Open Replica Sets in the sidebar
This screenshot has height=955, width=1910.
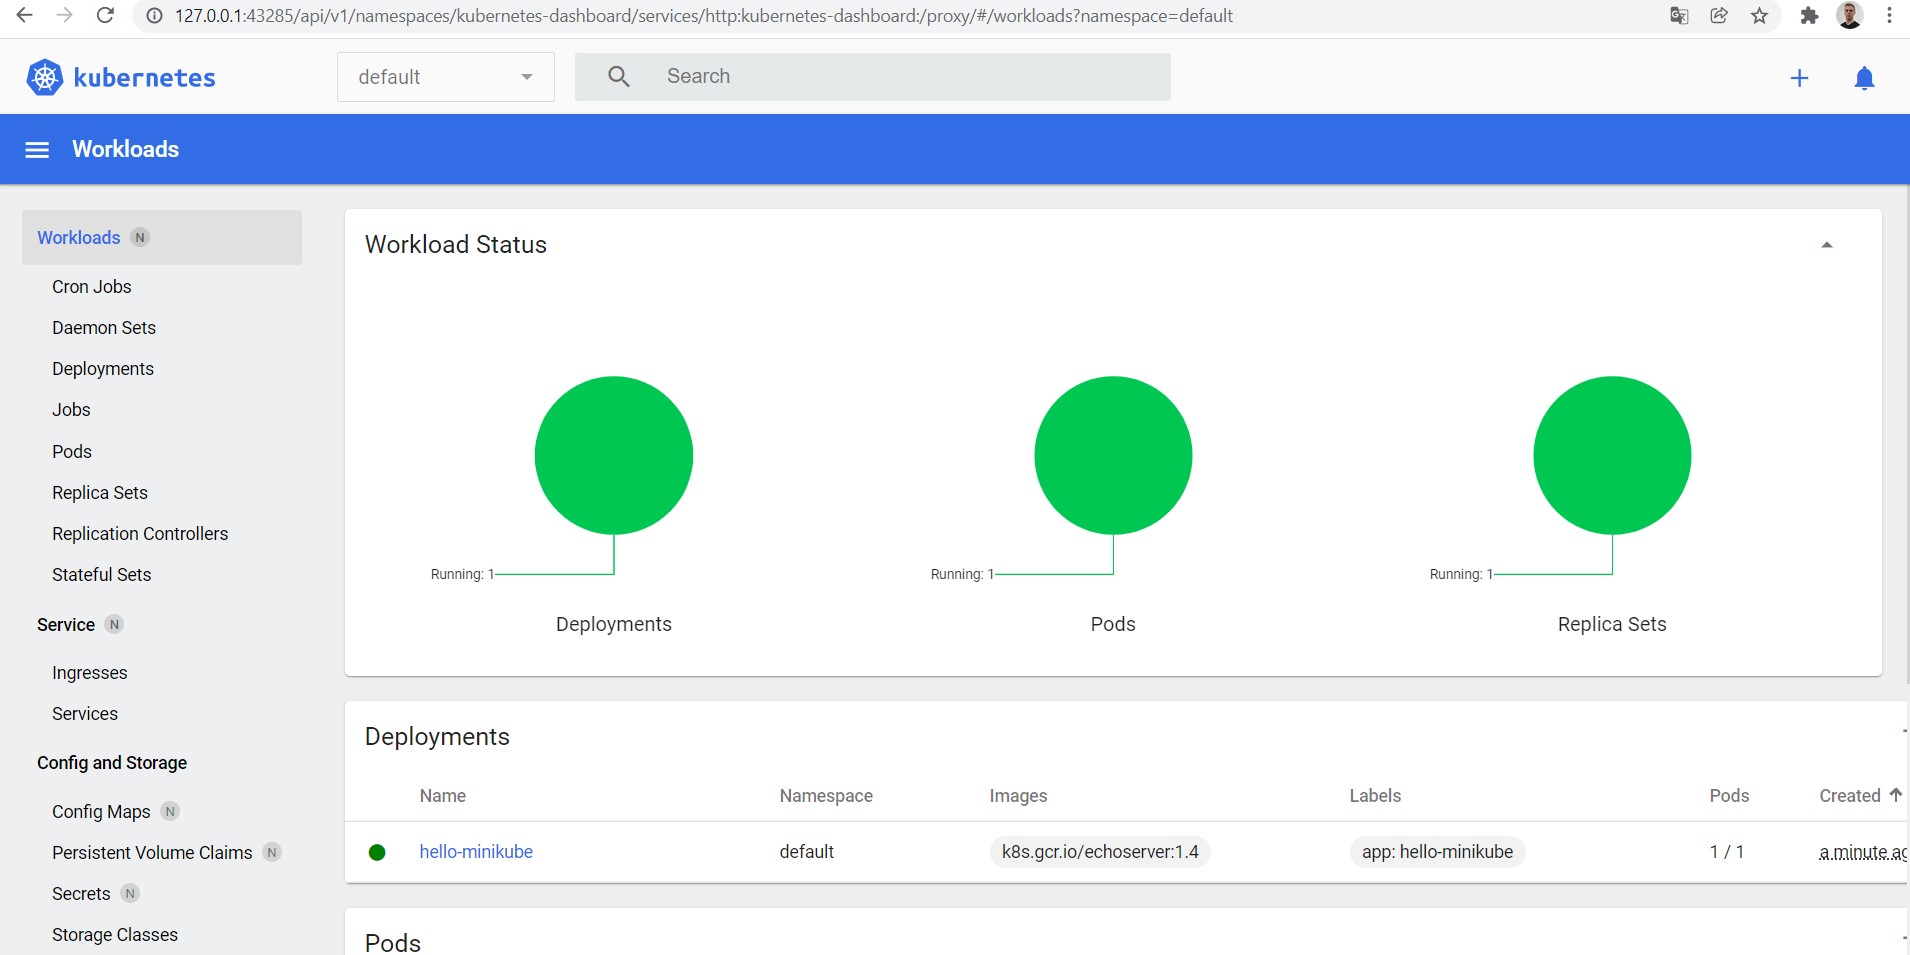point(100,493)
